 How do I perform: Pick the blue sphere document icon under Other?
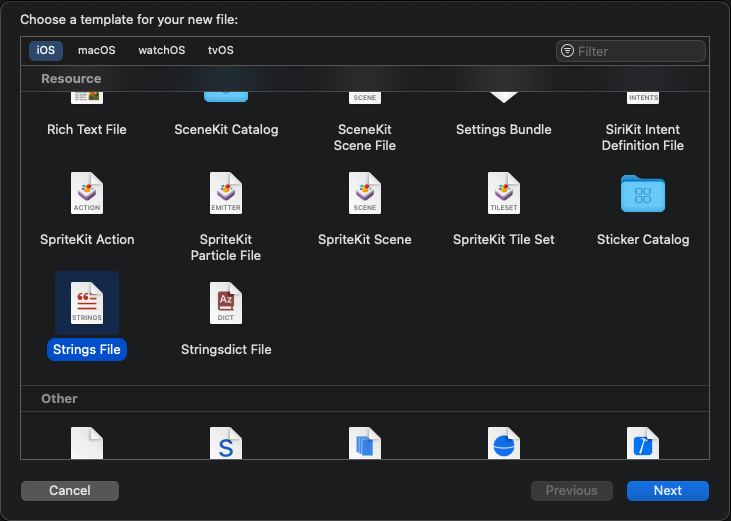[503, 443]
